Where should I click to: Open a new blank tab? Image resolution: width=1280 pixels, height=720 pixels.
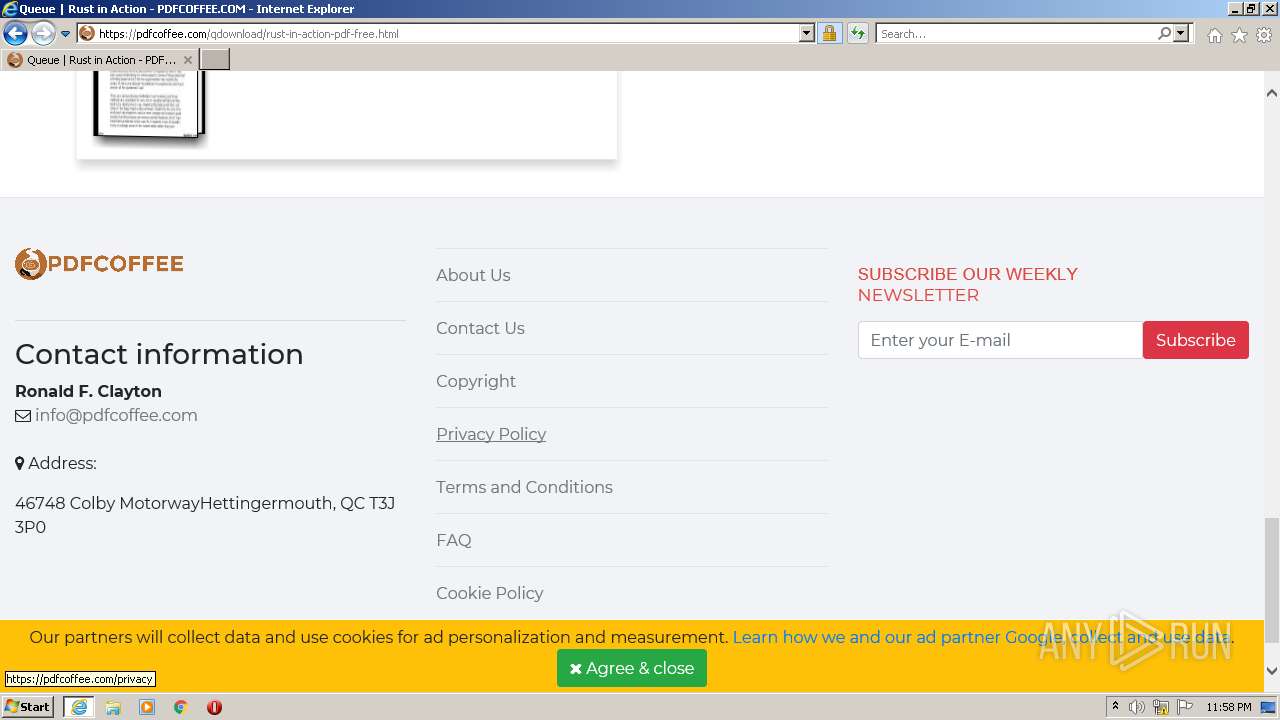pos(215,60)
